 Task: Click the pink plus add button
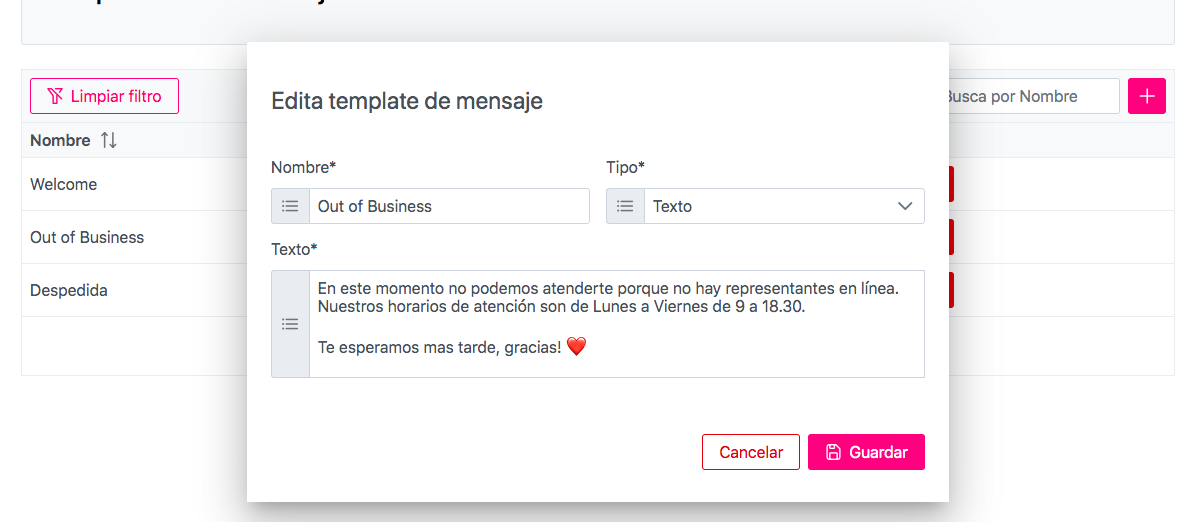(x=1146, y=96)
